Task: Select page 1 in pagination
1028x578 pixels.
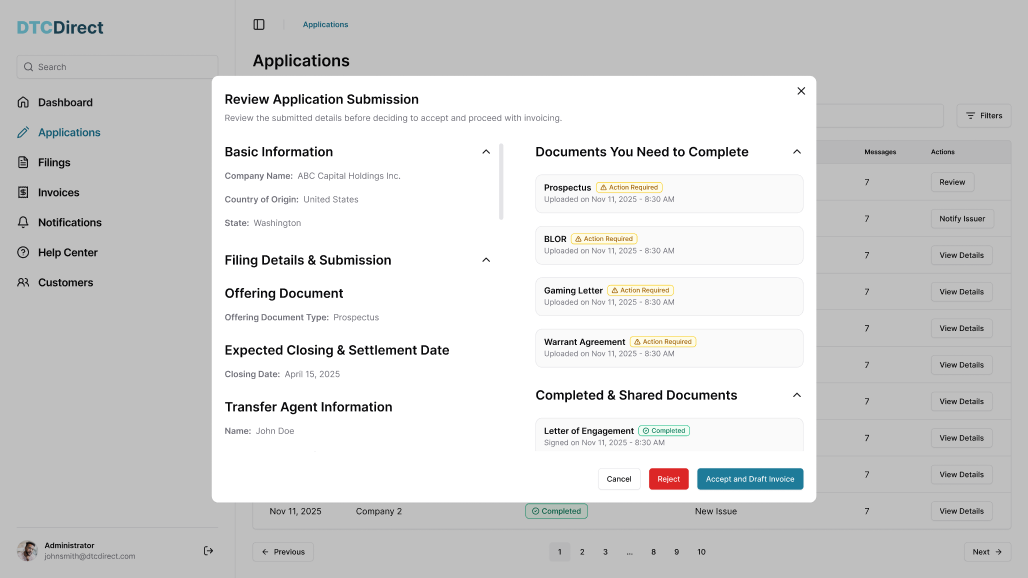Action: click(559, 552)
